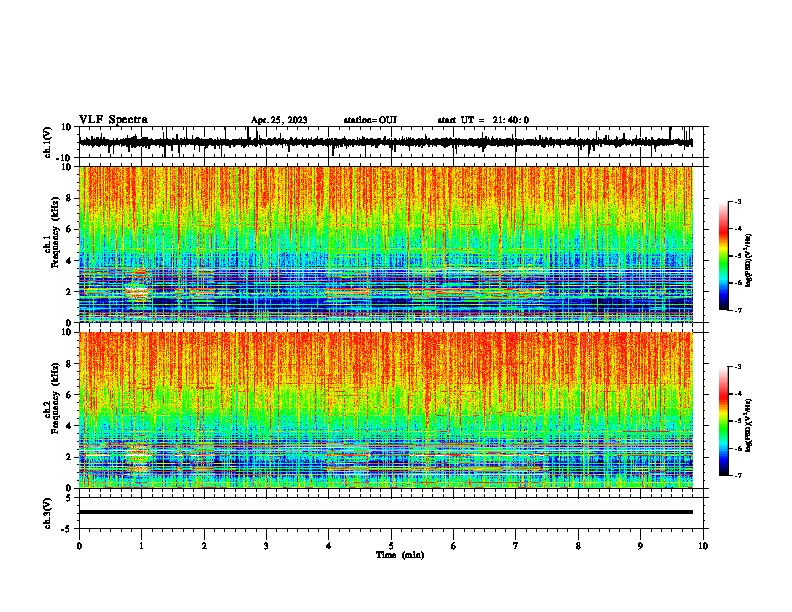Click the ch.2 spectrogram colorbar gradient
The image size is (792, 612).
pos(723,421)
